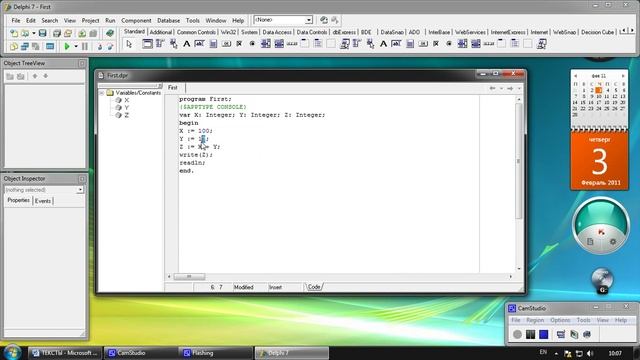Click editor navigate forward arrow
640x360 pixels.
(510, 89)
